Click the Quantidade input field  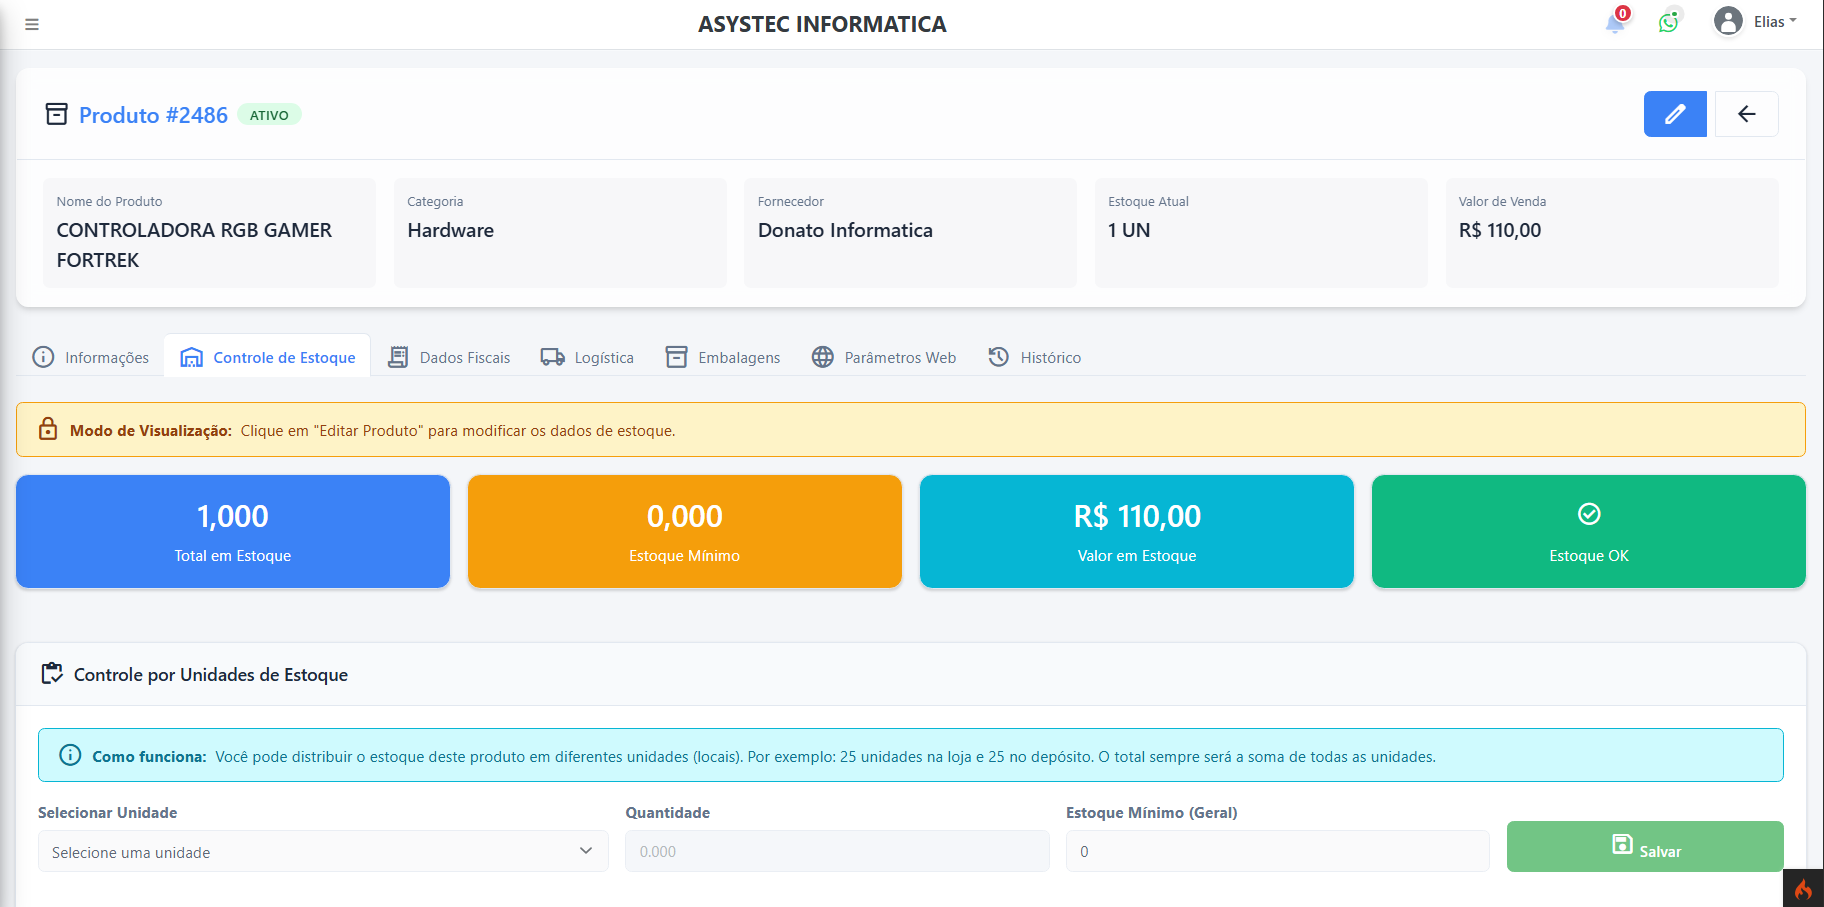[837, 851]
